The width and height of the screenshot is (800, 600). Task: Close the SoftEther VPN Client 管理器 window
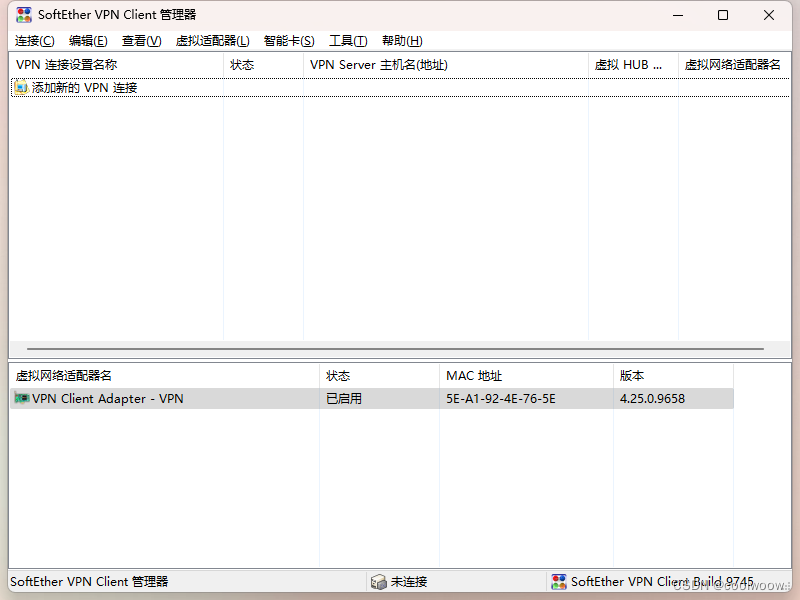pos(769,15)
